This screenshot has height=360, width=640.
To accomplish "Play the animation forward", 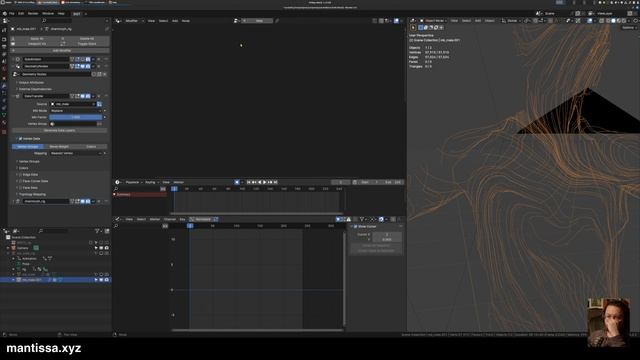I will 264,182.
